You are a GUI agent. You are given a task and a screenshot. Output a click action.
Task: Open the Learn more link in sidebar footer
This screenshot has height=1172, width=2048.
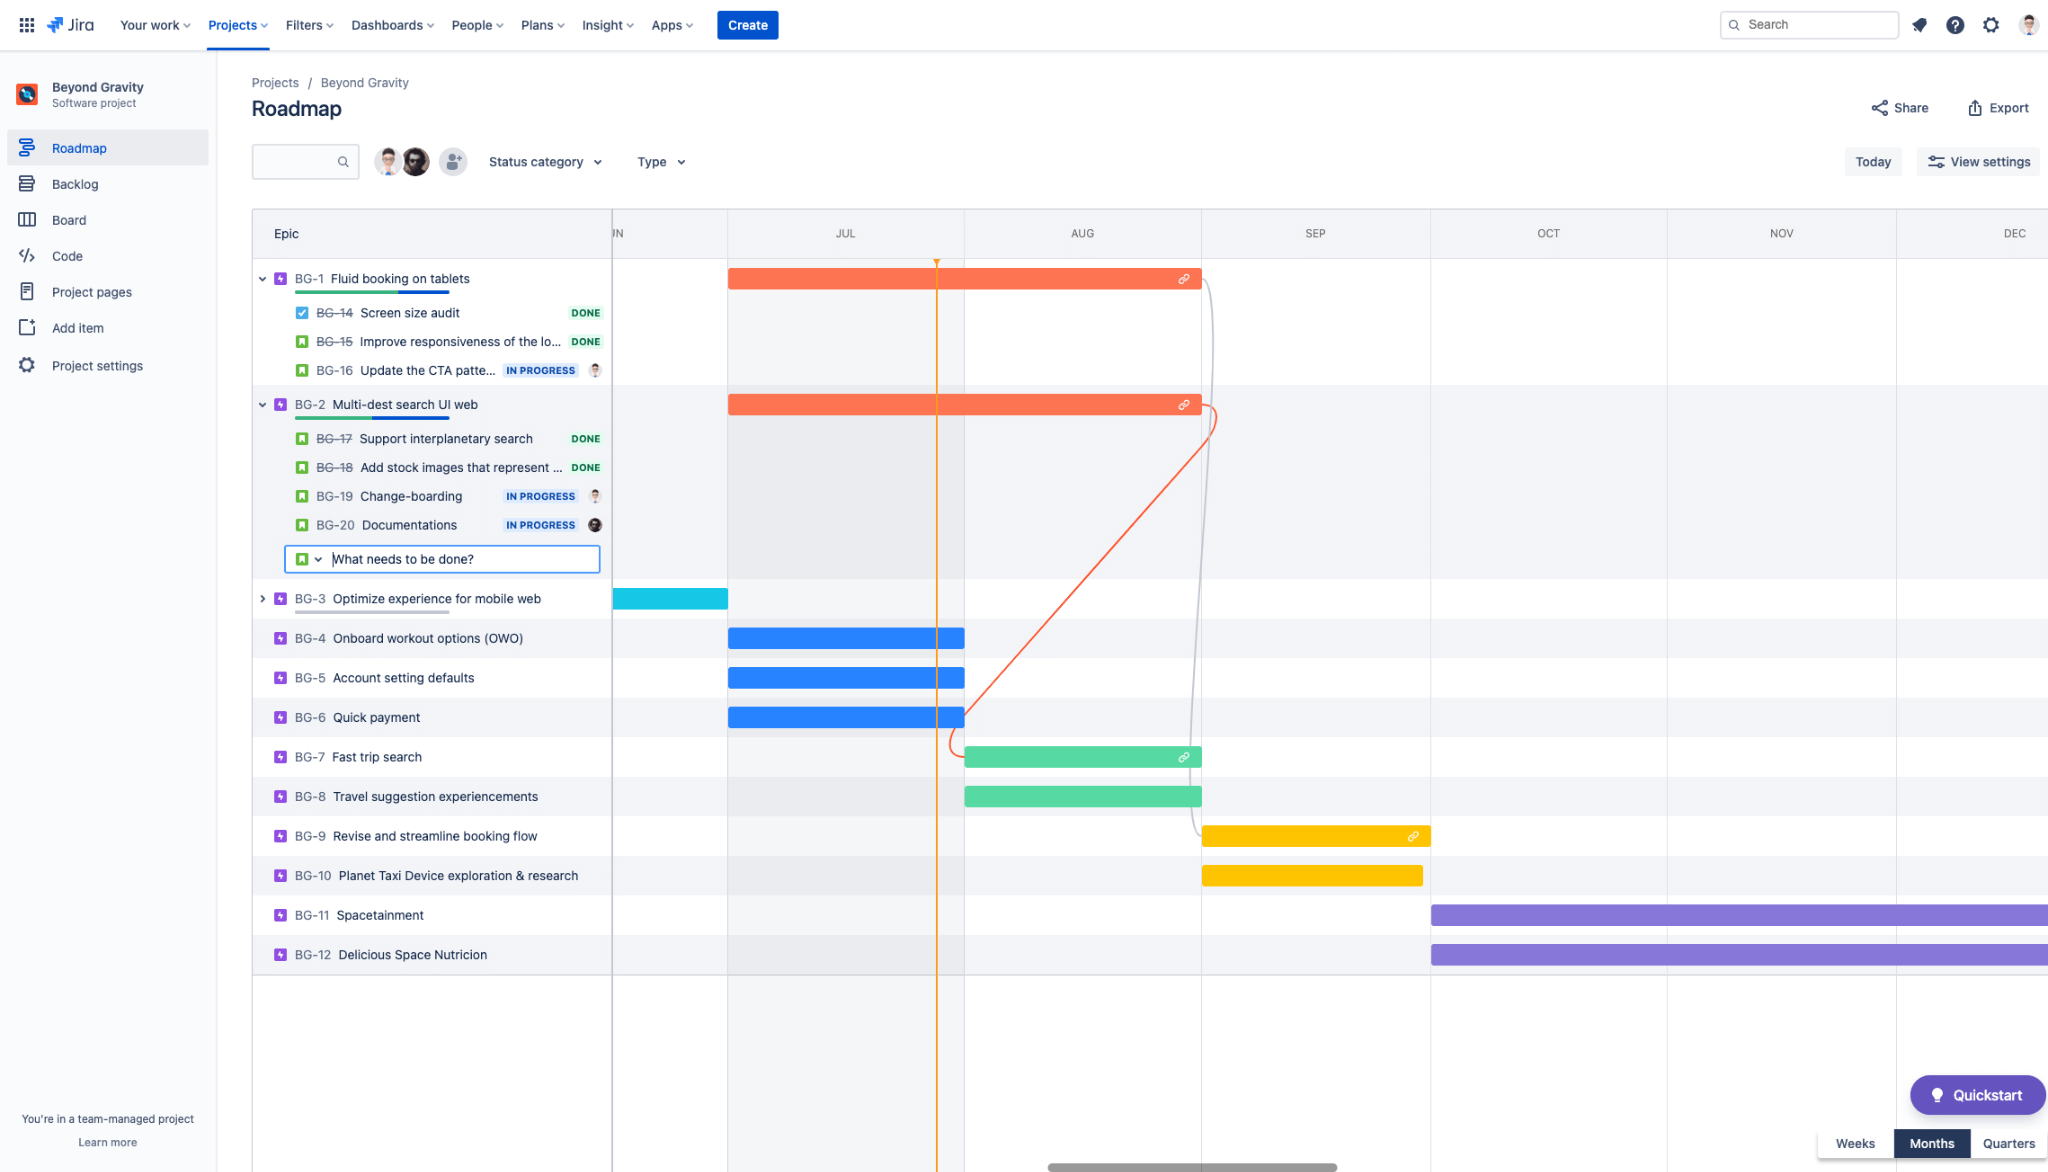(x=107, y=1142)
